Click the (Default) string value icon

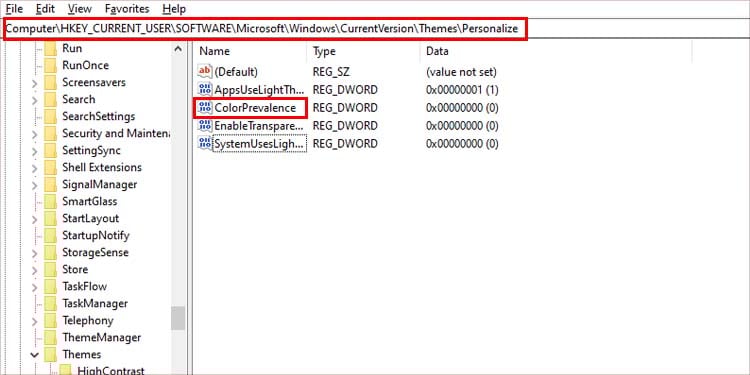click(x=205, y=72)
